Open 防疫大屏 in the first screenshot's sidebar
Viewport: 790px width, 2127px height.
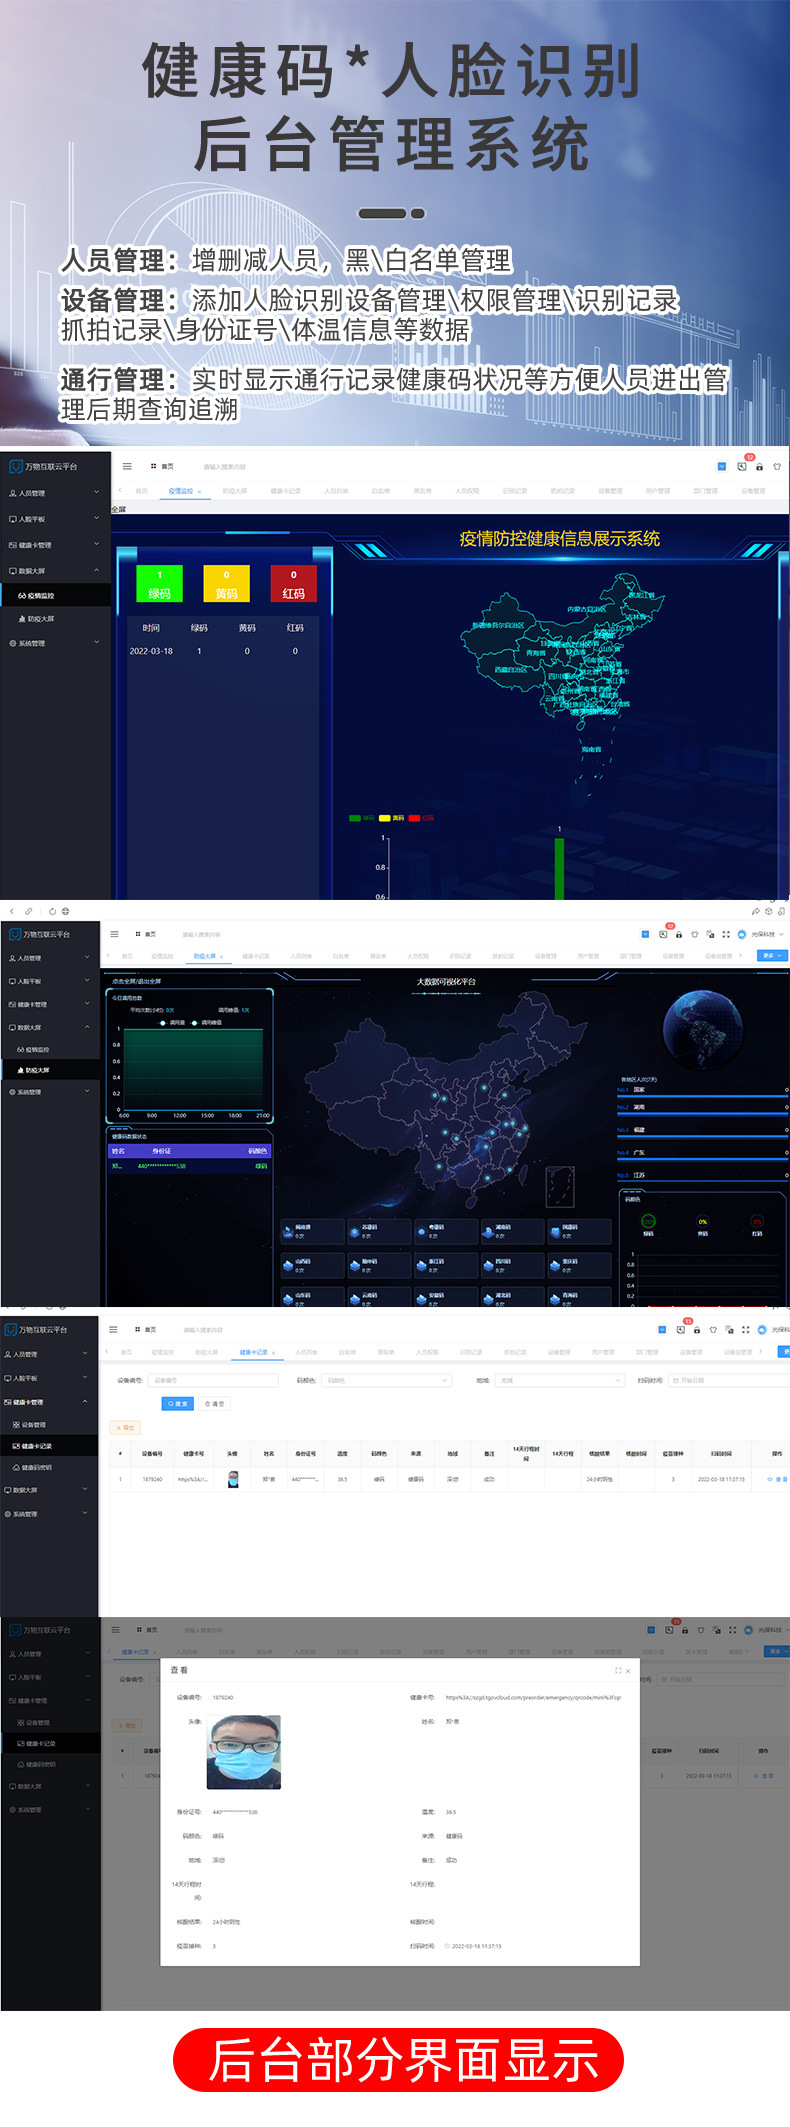(x=55, y=619)
